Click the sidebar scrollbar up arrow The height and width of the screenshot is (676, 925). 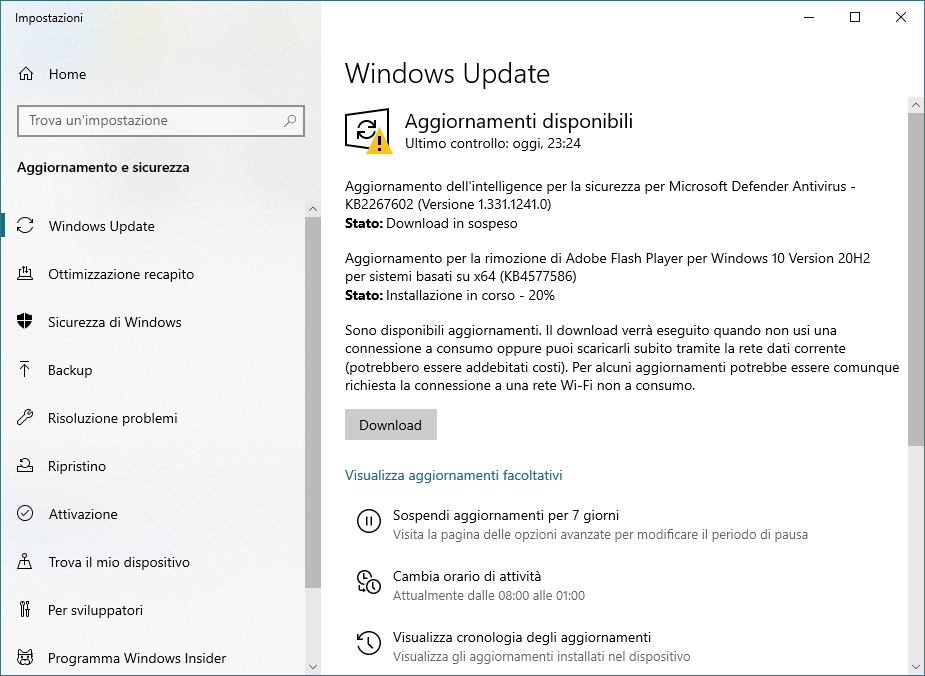[x=313, y=209]
